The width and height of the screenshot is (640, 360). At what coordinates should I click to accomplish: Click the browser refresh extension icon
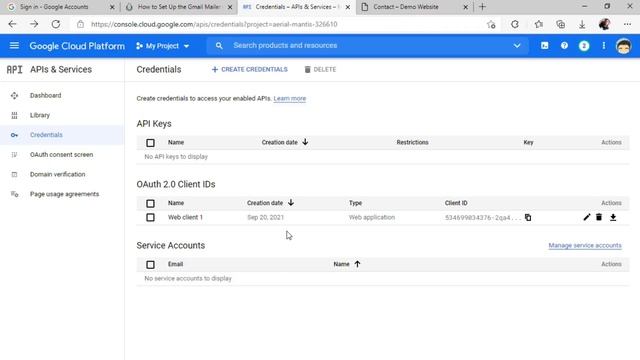515,24
